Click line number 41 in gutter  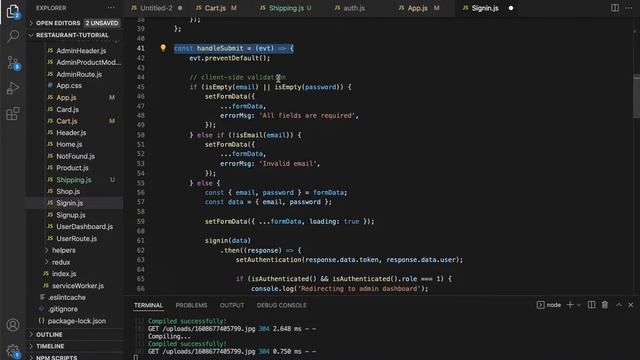(140, 48)
